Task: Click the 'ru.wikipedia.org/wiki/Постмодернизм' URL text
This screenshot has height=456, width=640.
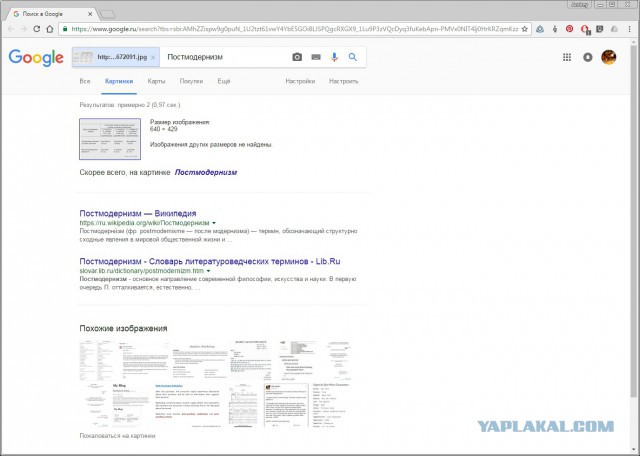Action: click(144, 223)
